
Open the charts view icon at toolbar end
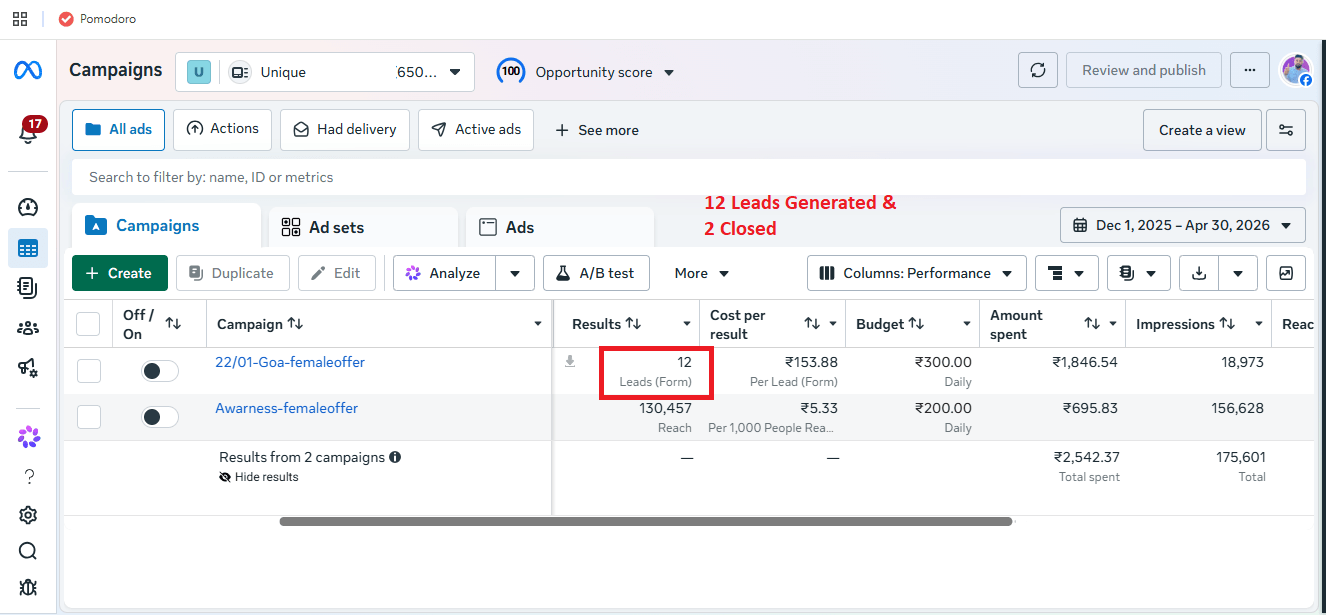pyautogui.click(x=1286, y=273)
